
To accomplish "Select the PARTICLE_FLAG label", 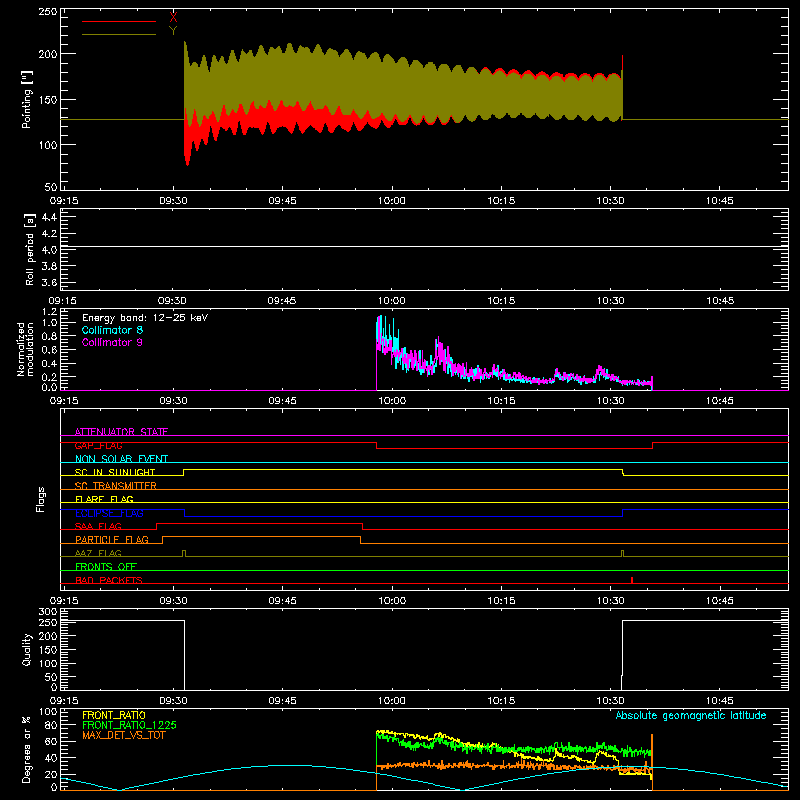I will [112, 539].
